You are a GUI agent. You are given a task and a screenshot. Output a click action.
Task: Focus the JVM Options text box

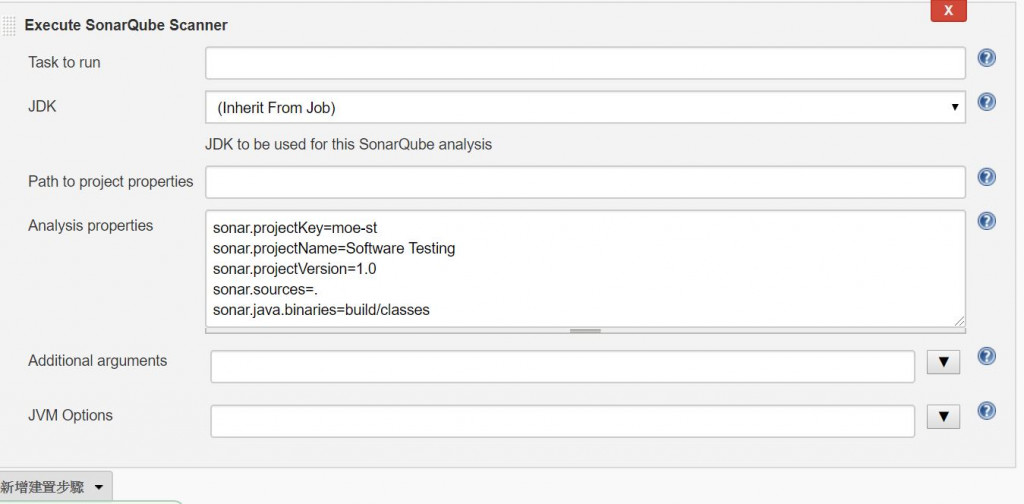point(562,421)
